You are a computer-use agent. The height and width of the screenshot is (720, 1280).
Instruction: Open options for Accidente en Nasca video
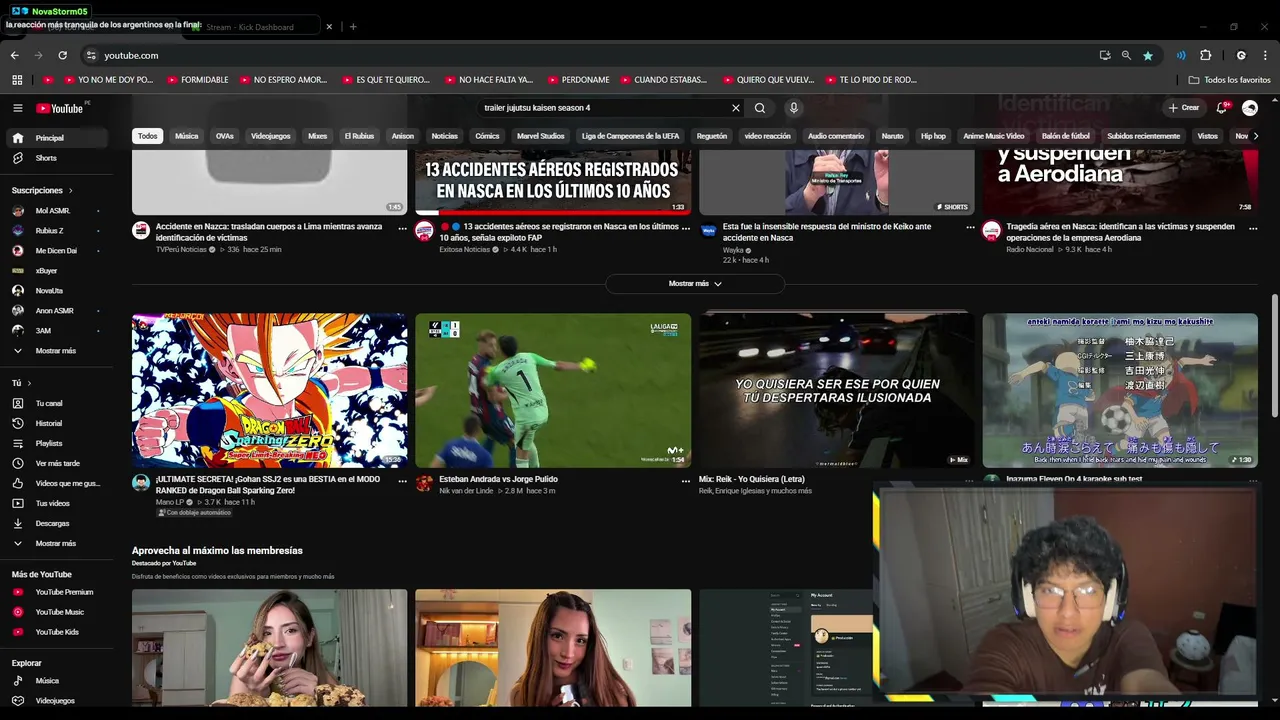tap(403, 227)
